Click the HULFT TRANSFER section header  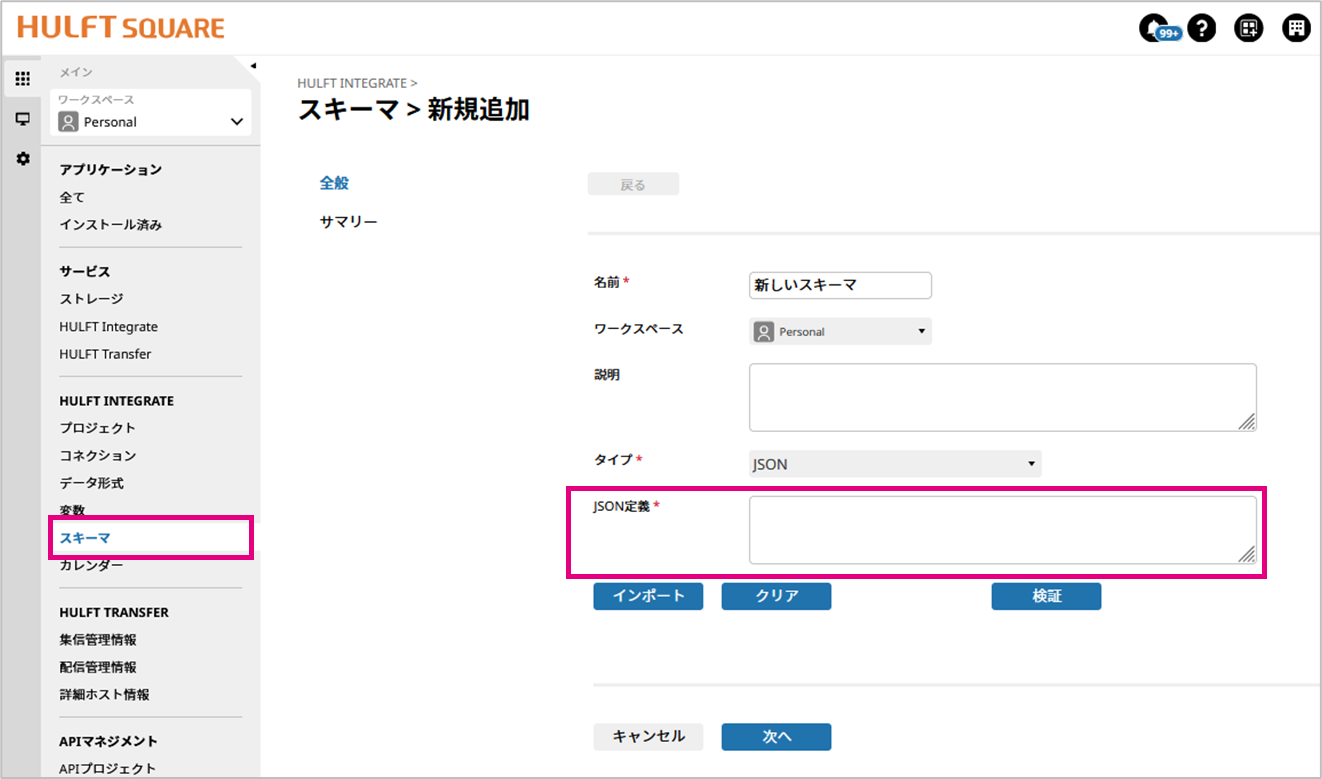[x=114, y=612]
